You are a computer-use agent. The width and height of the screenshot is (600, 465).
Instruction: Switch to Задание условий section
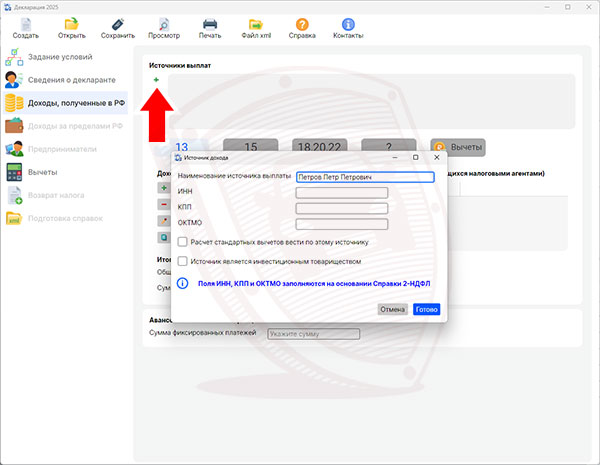click(x=60, y=57)
